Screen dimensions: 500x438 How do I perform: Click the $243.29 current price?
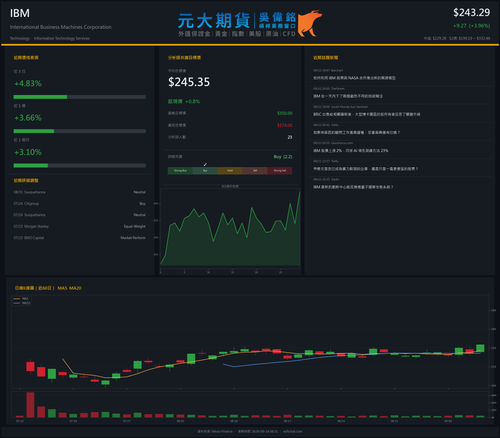pyautogui.click(x=471, y=13)
